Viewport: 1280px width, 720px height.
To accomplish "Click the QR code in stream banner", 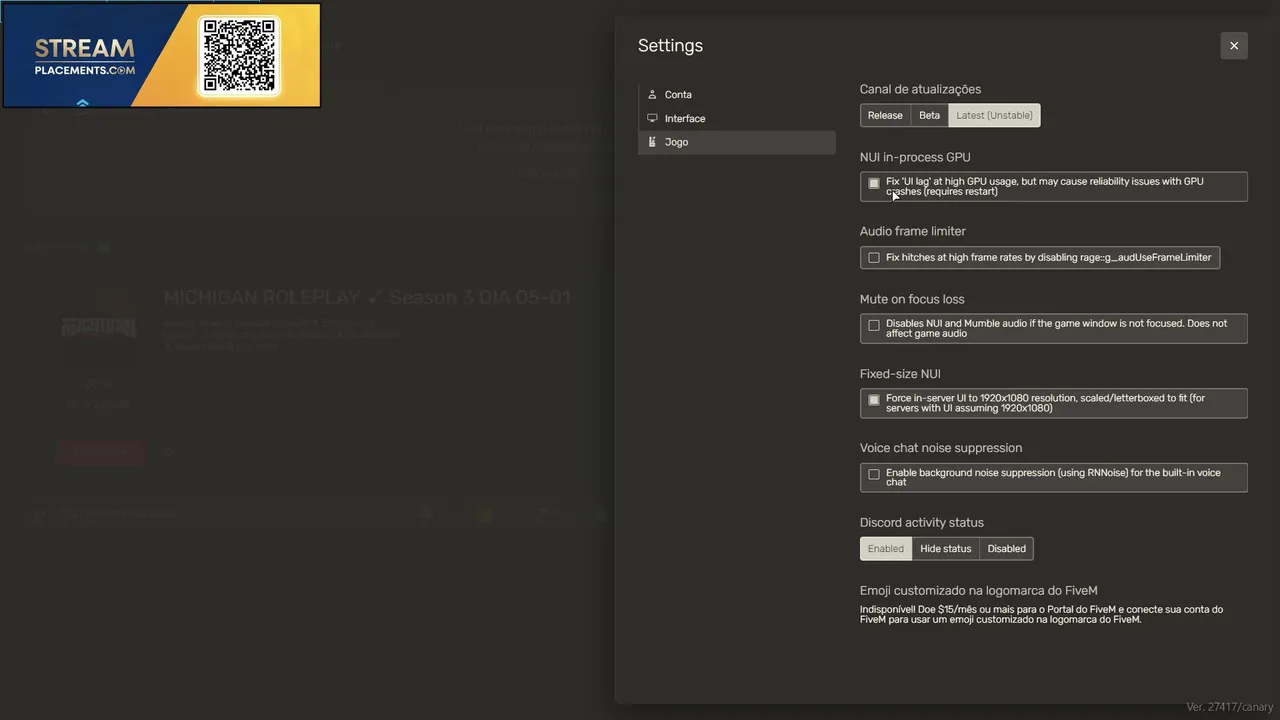I will tap(239, 55).
